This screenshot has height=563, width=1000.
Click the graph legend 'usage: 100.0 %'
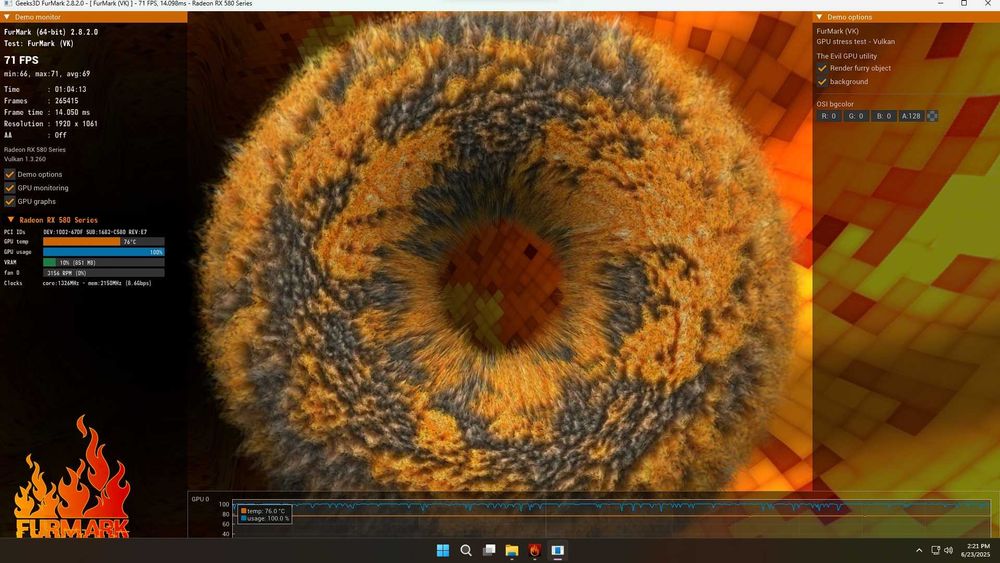265,518
